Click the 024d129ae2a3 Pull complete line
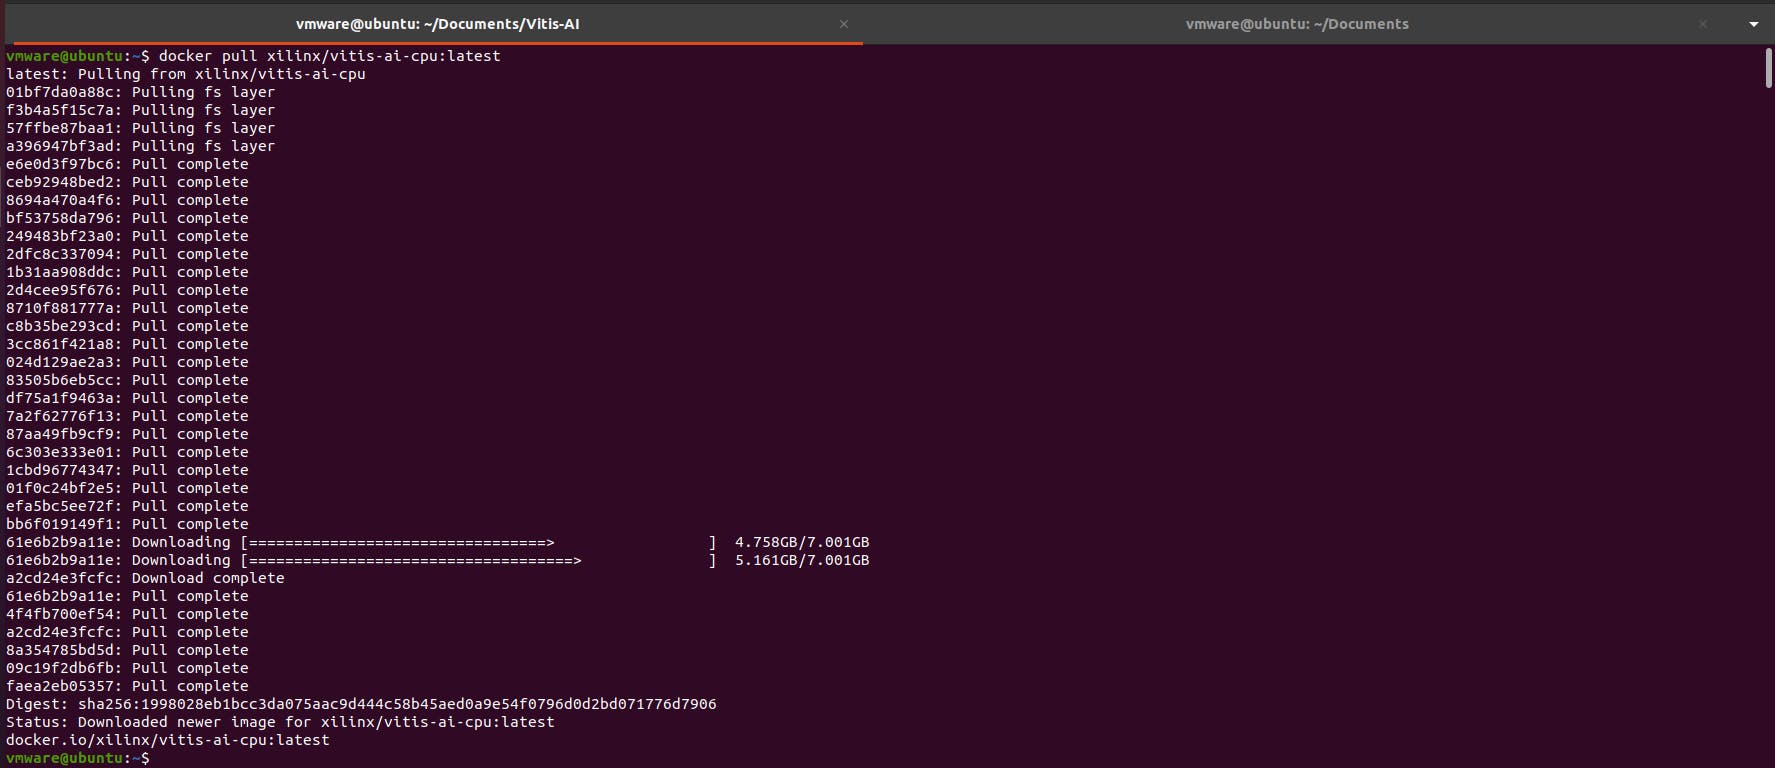 (x=127, y=362)
